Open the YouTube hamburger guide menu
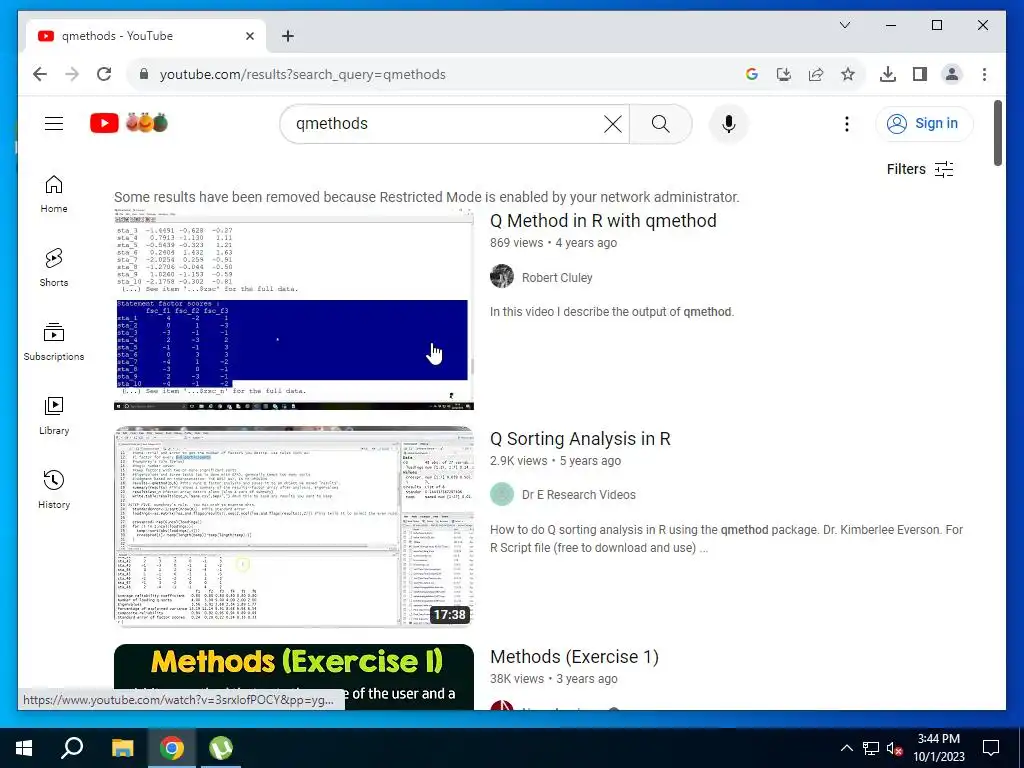This screenshot has height=768, width=1024. point(54,123)
